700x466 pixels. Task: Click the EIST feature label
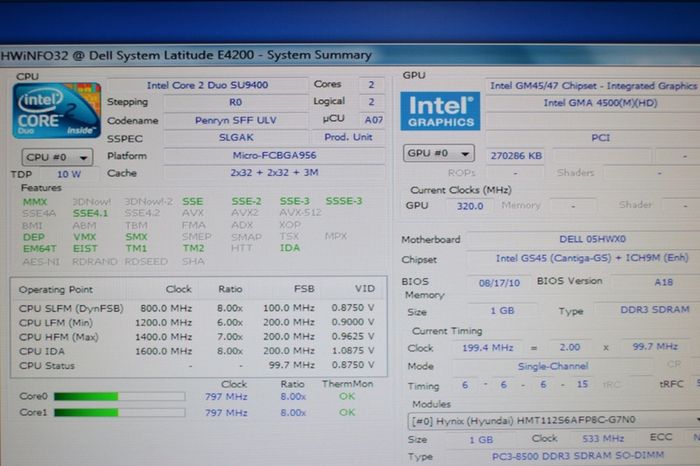pyautogui.click(x=85, y=249)
